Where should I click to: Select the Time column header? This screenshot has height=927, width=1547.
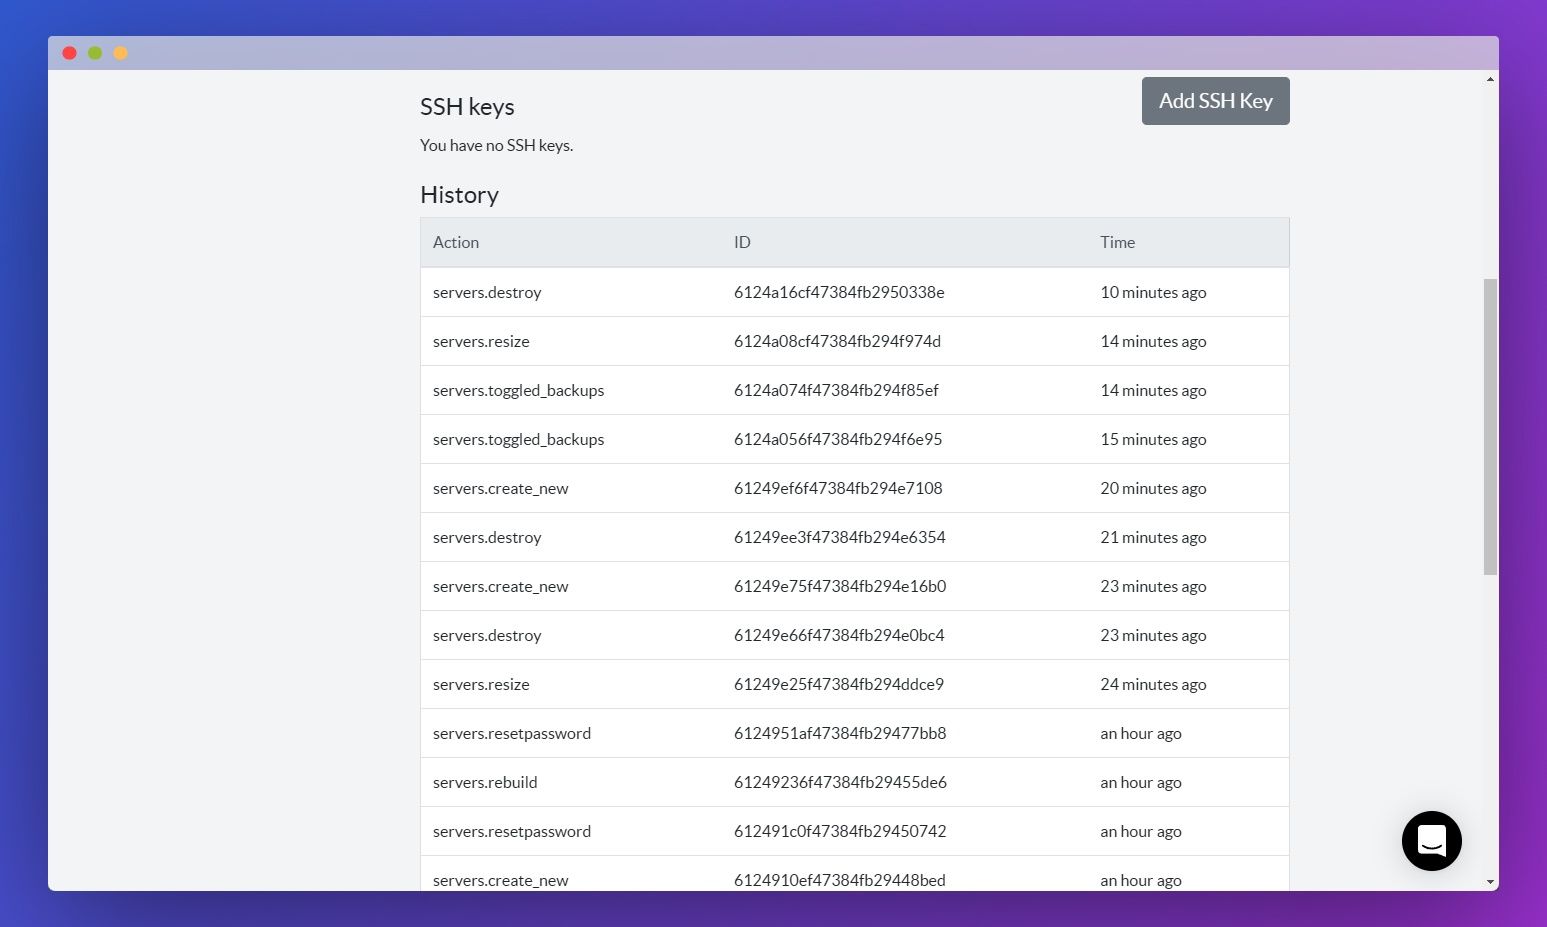[1117, 242]
